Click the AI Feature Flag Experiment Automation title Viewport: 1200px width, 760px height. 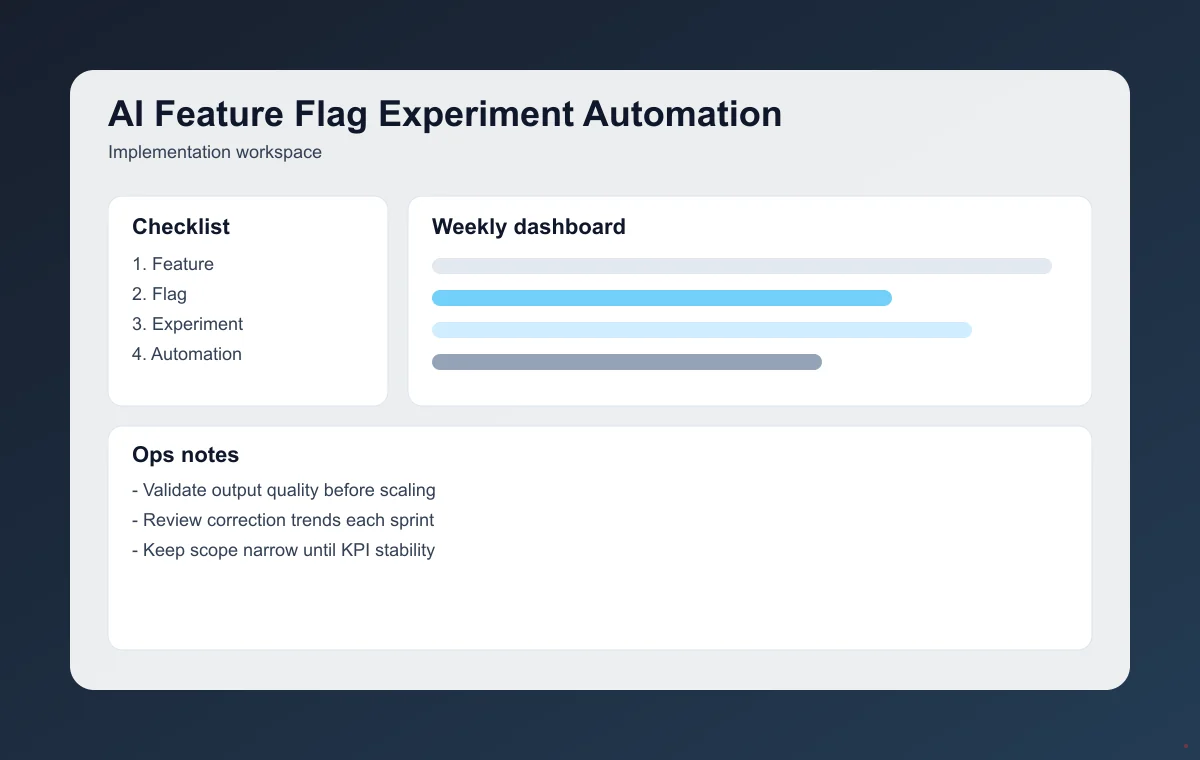444,114
